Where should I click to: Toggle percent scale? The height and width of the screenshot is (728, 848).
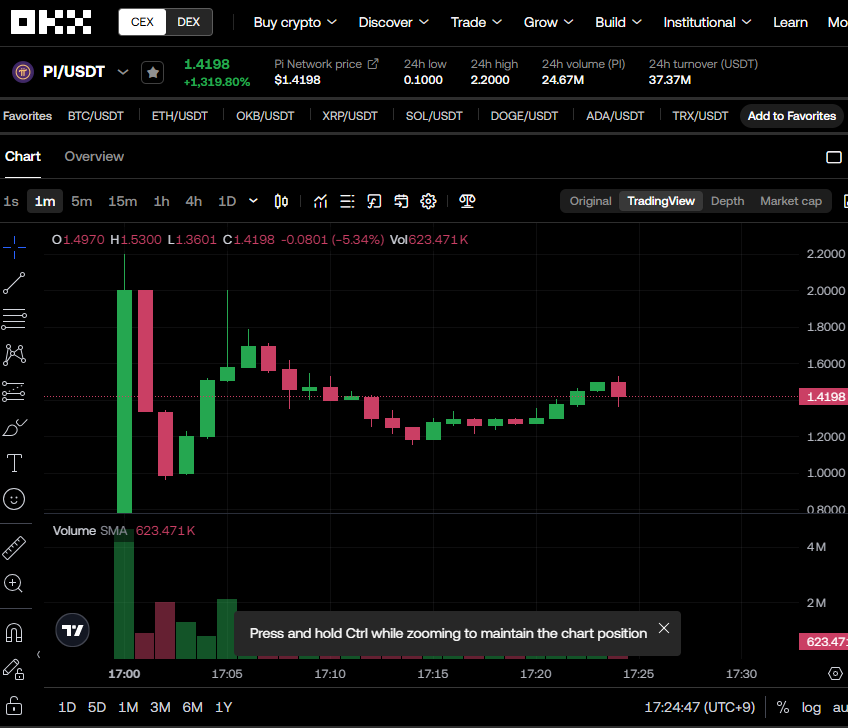[783, 707]
